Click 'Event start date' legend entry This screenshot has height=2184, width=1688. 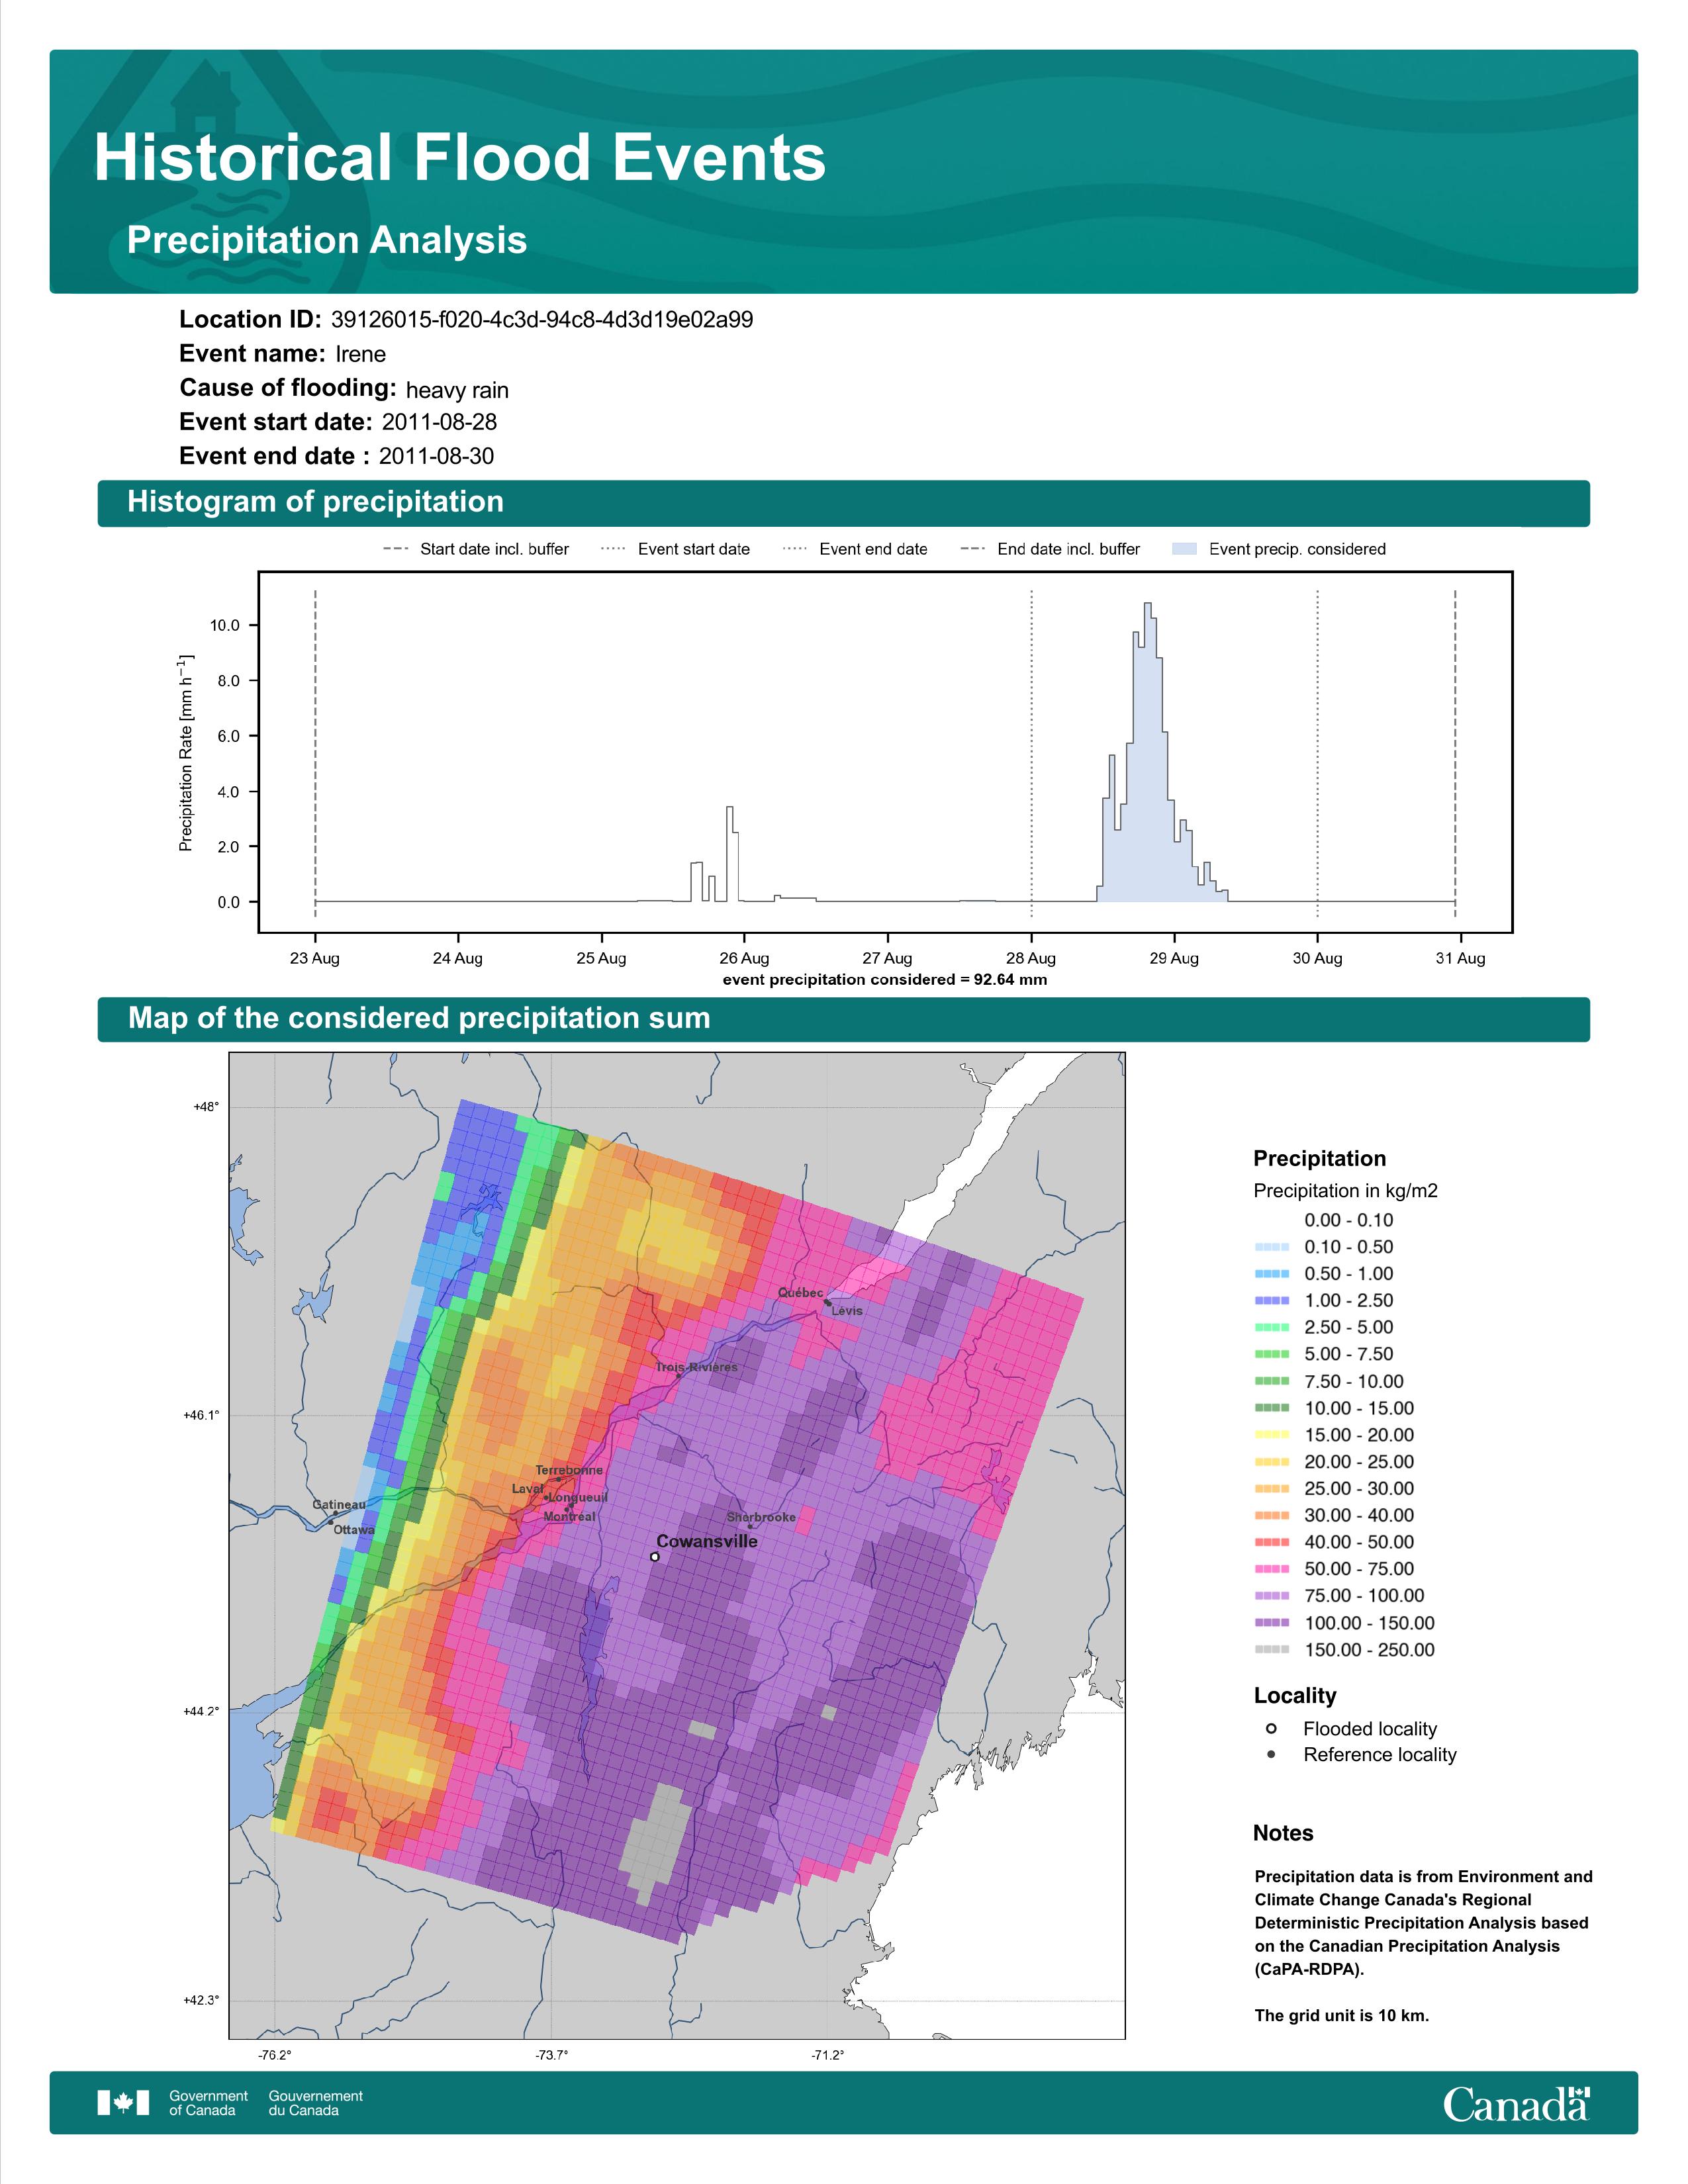tap(675, 549)
